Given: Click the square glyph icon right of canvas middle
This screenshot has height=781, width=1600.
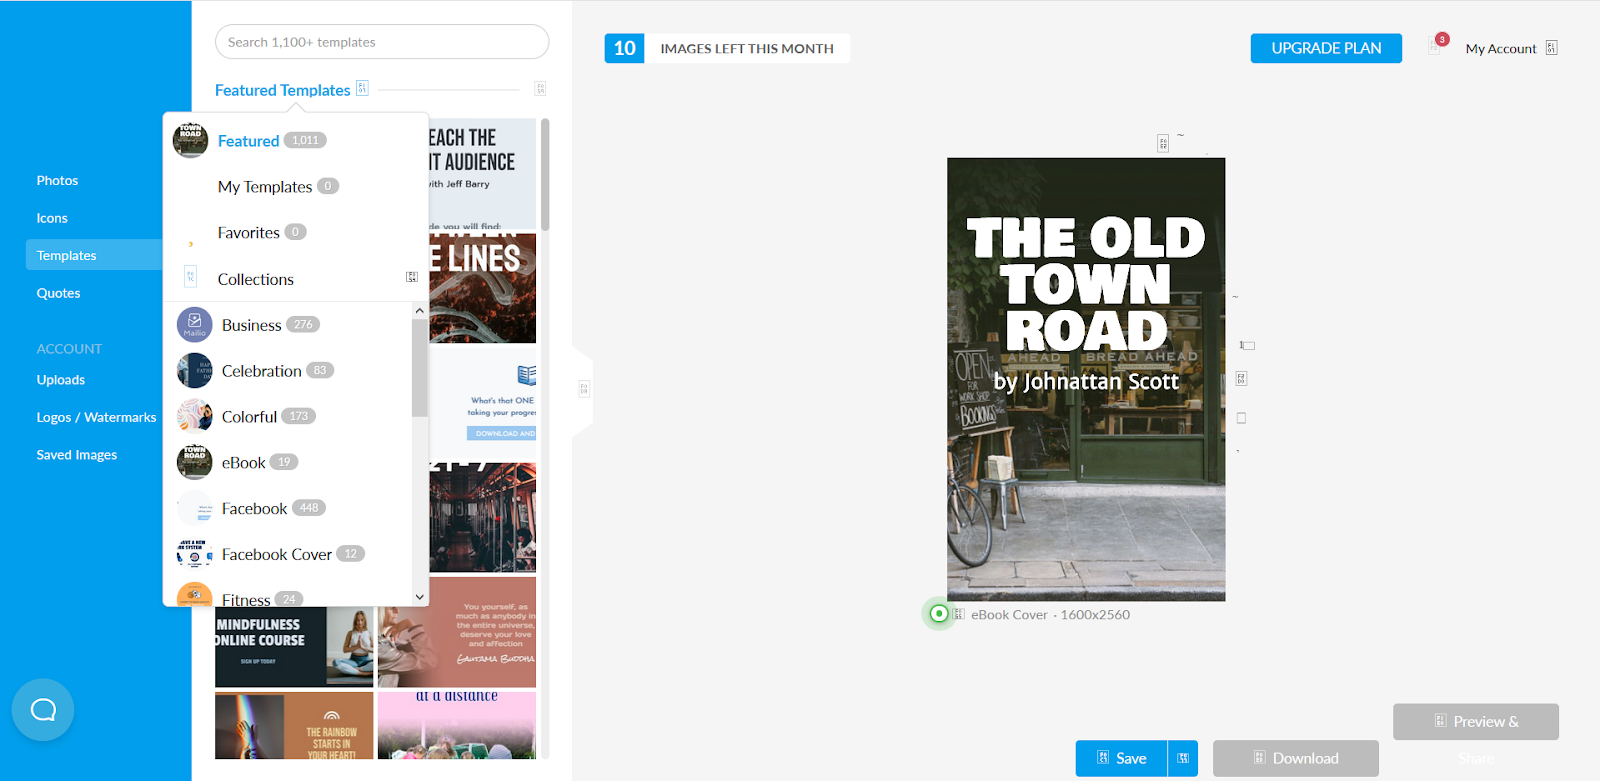Looking at the screenshot, I should coord(1241,378).
